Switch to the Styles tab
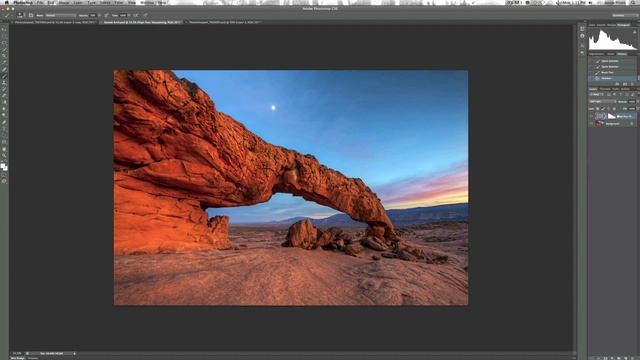 (x=611, y=54)
